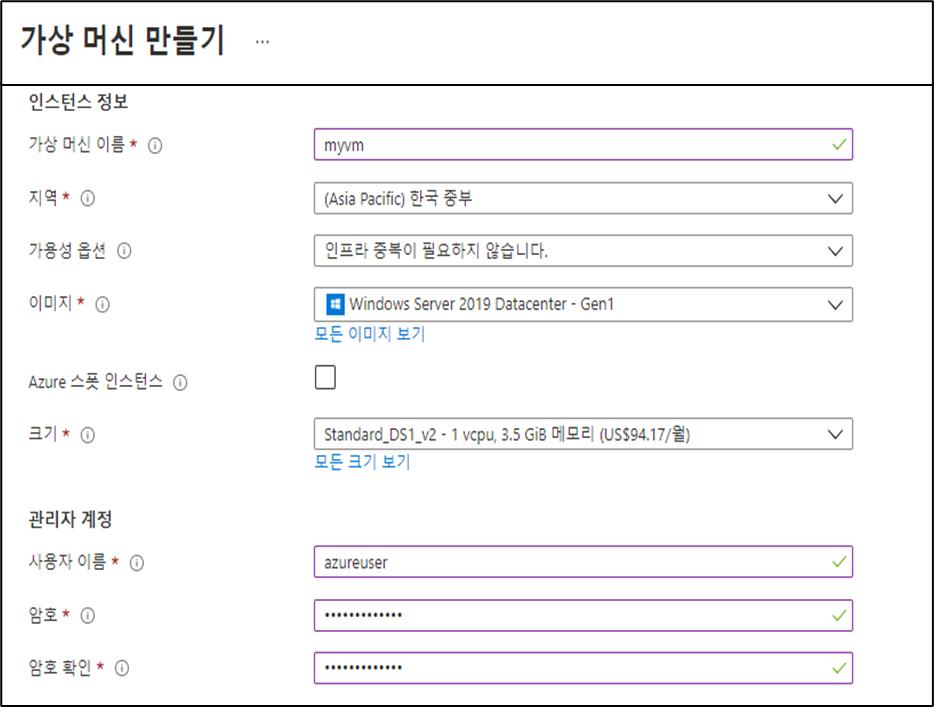Open the 지역 dropdown showing 한국 중부
Screen dimensions: 934x707
(583, 198)
